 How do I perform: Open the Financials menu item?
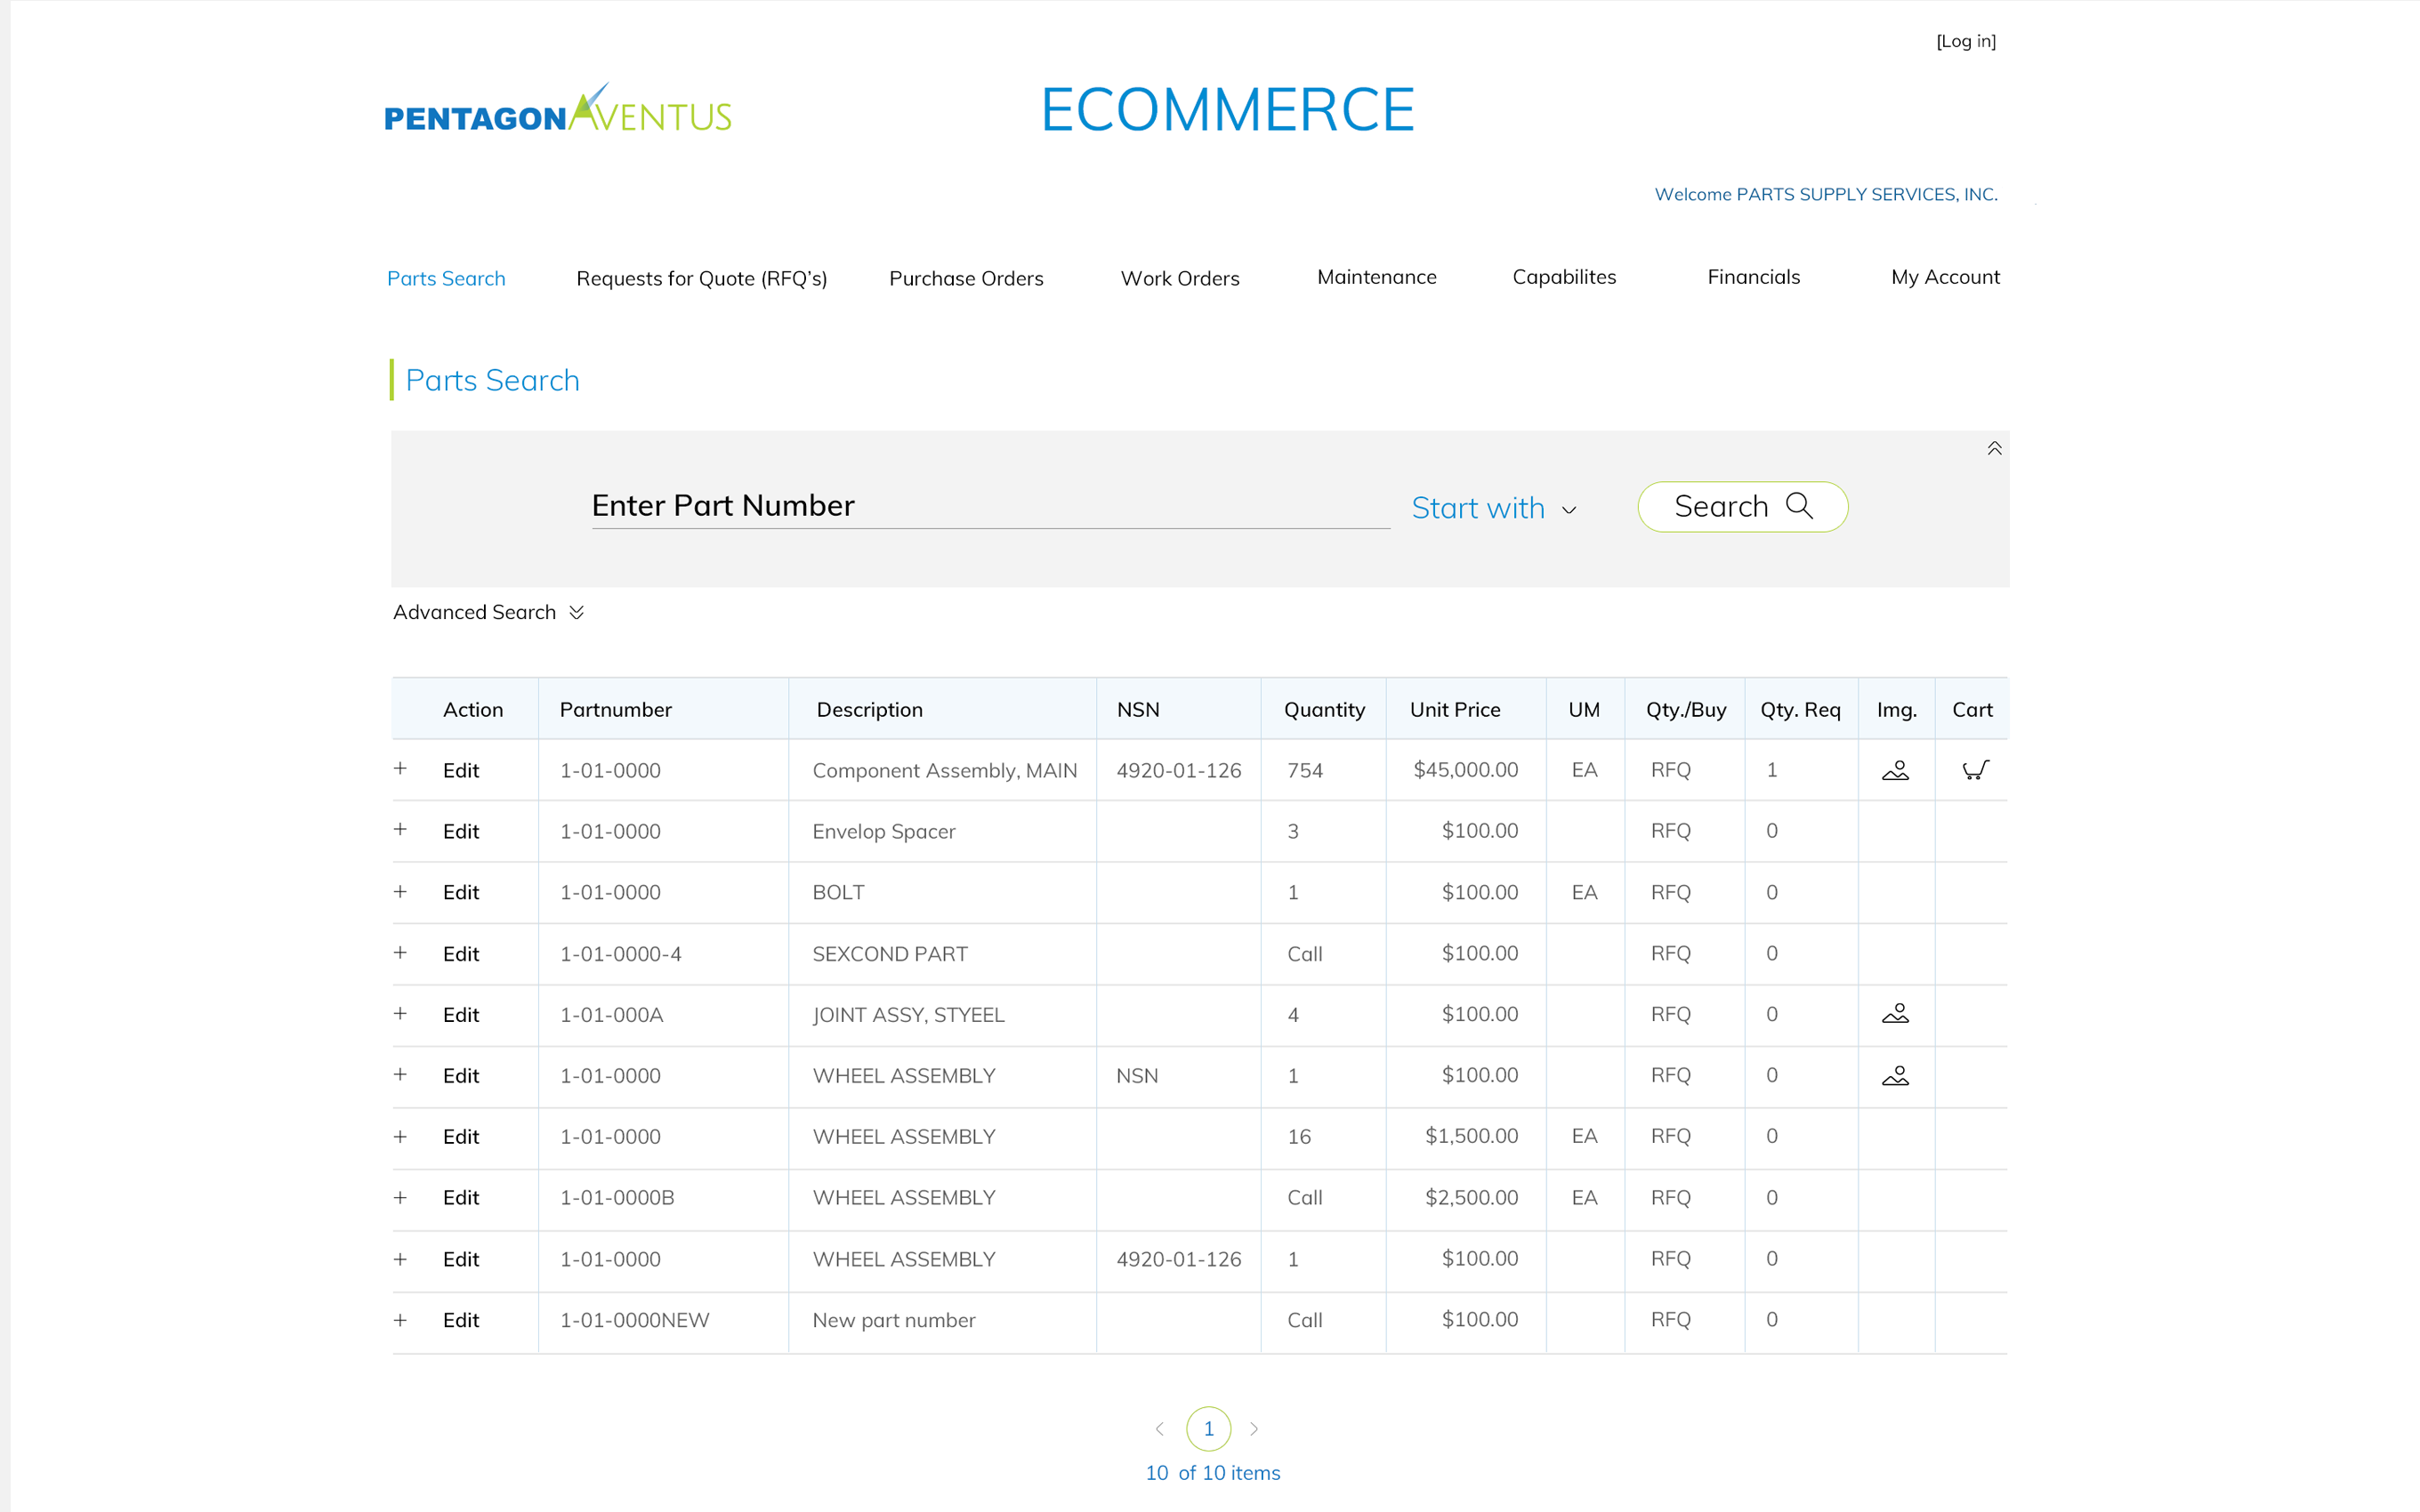1754,277
